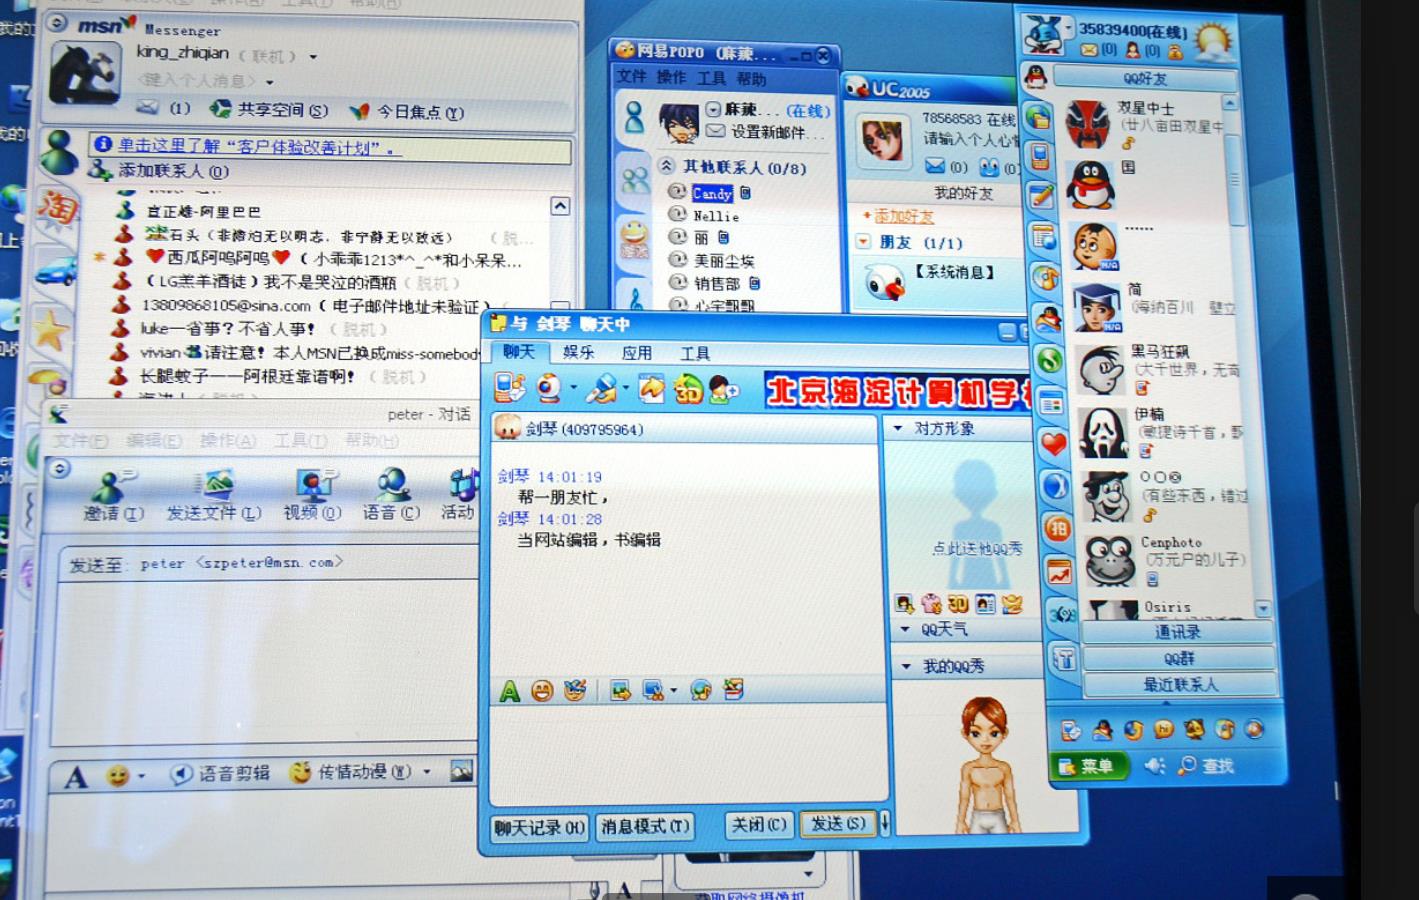This screenshot has width=1419, height=900.
Task: Open the font settings icon in QQ chat
Action: click(x=510, y=689)
